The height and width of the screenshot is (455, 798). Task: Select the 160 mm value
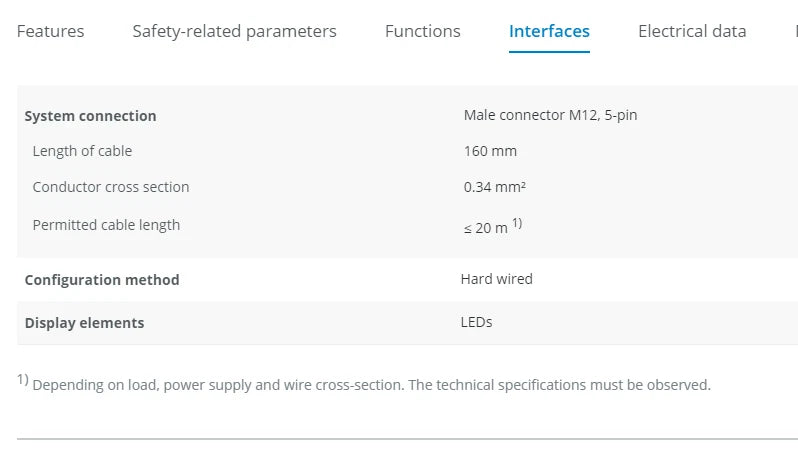coord(490,151)
